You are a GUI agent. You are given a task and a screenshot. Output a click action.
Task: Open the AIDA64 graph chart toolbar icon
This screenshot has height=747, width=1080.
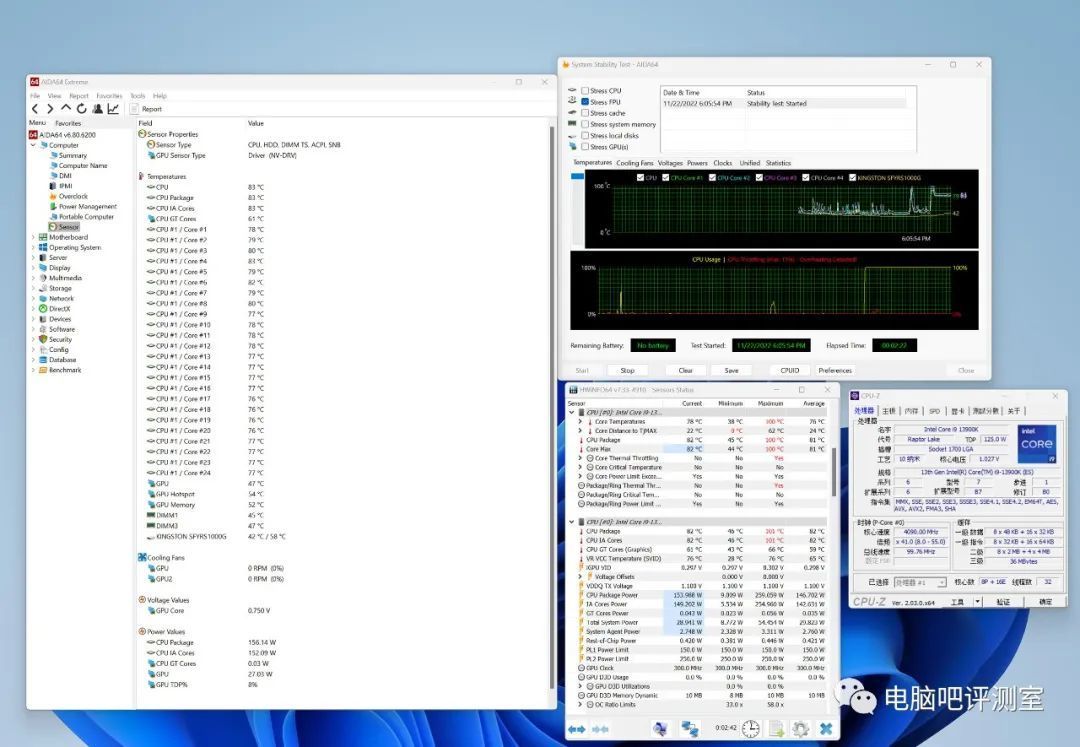113,109
